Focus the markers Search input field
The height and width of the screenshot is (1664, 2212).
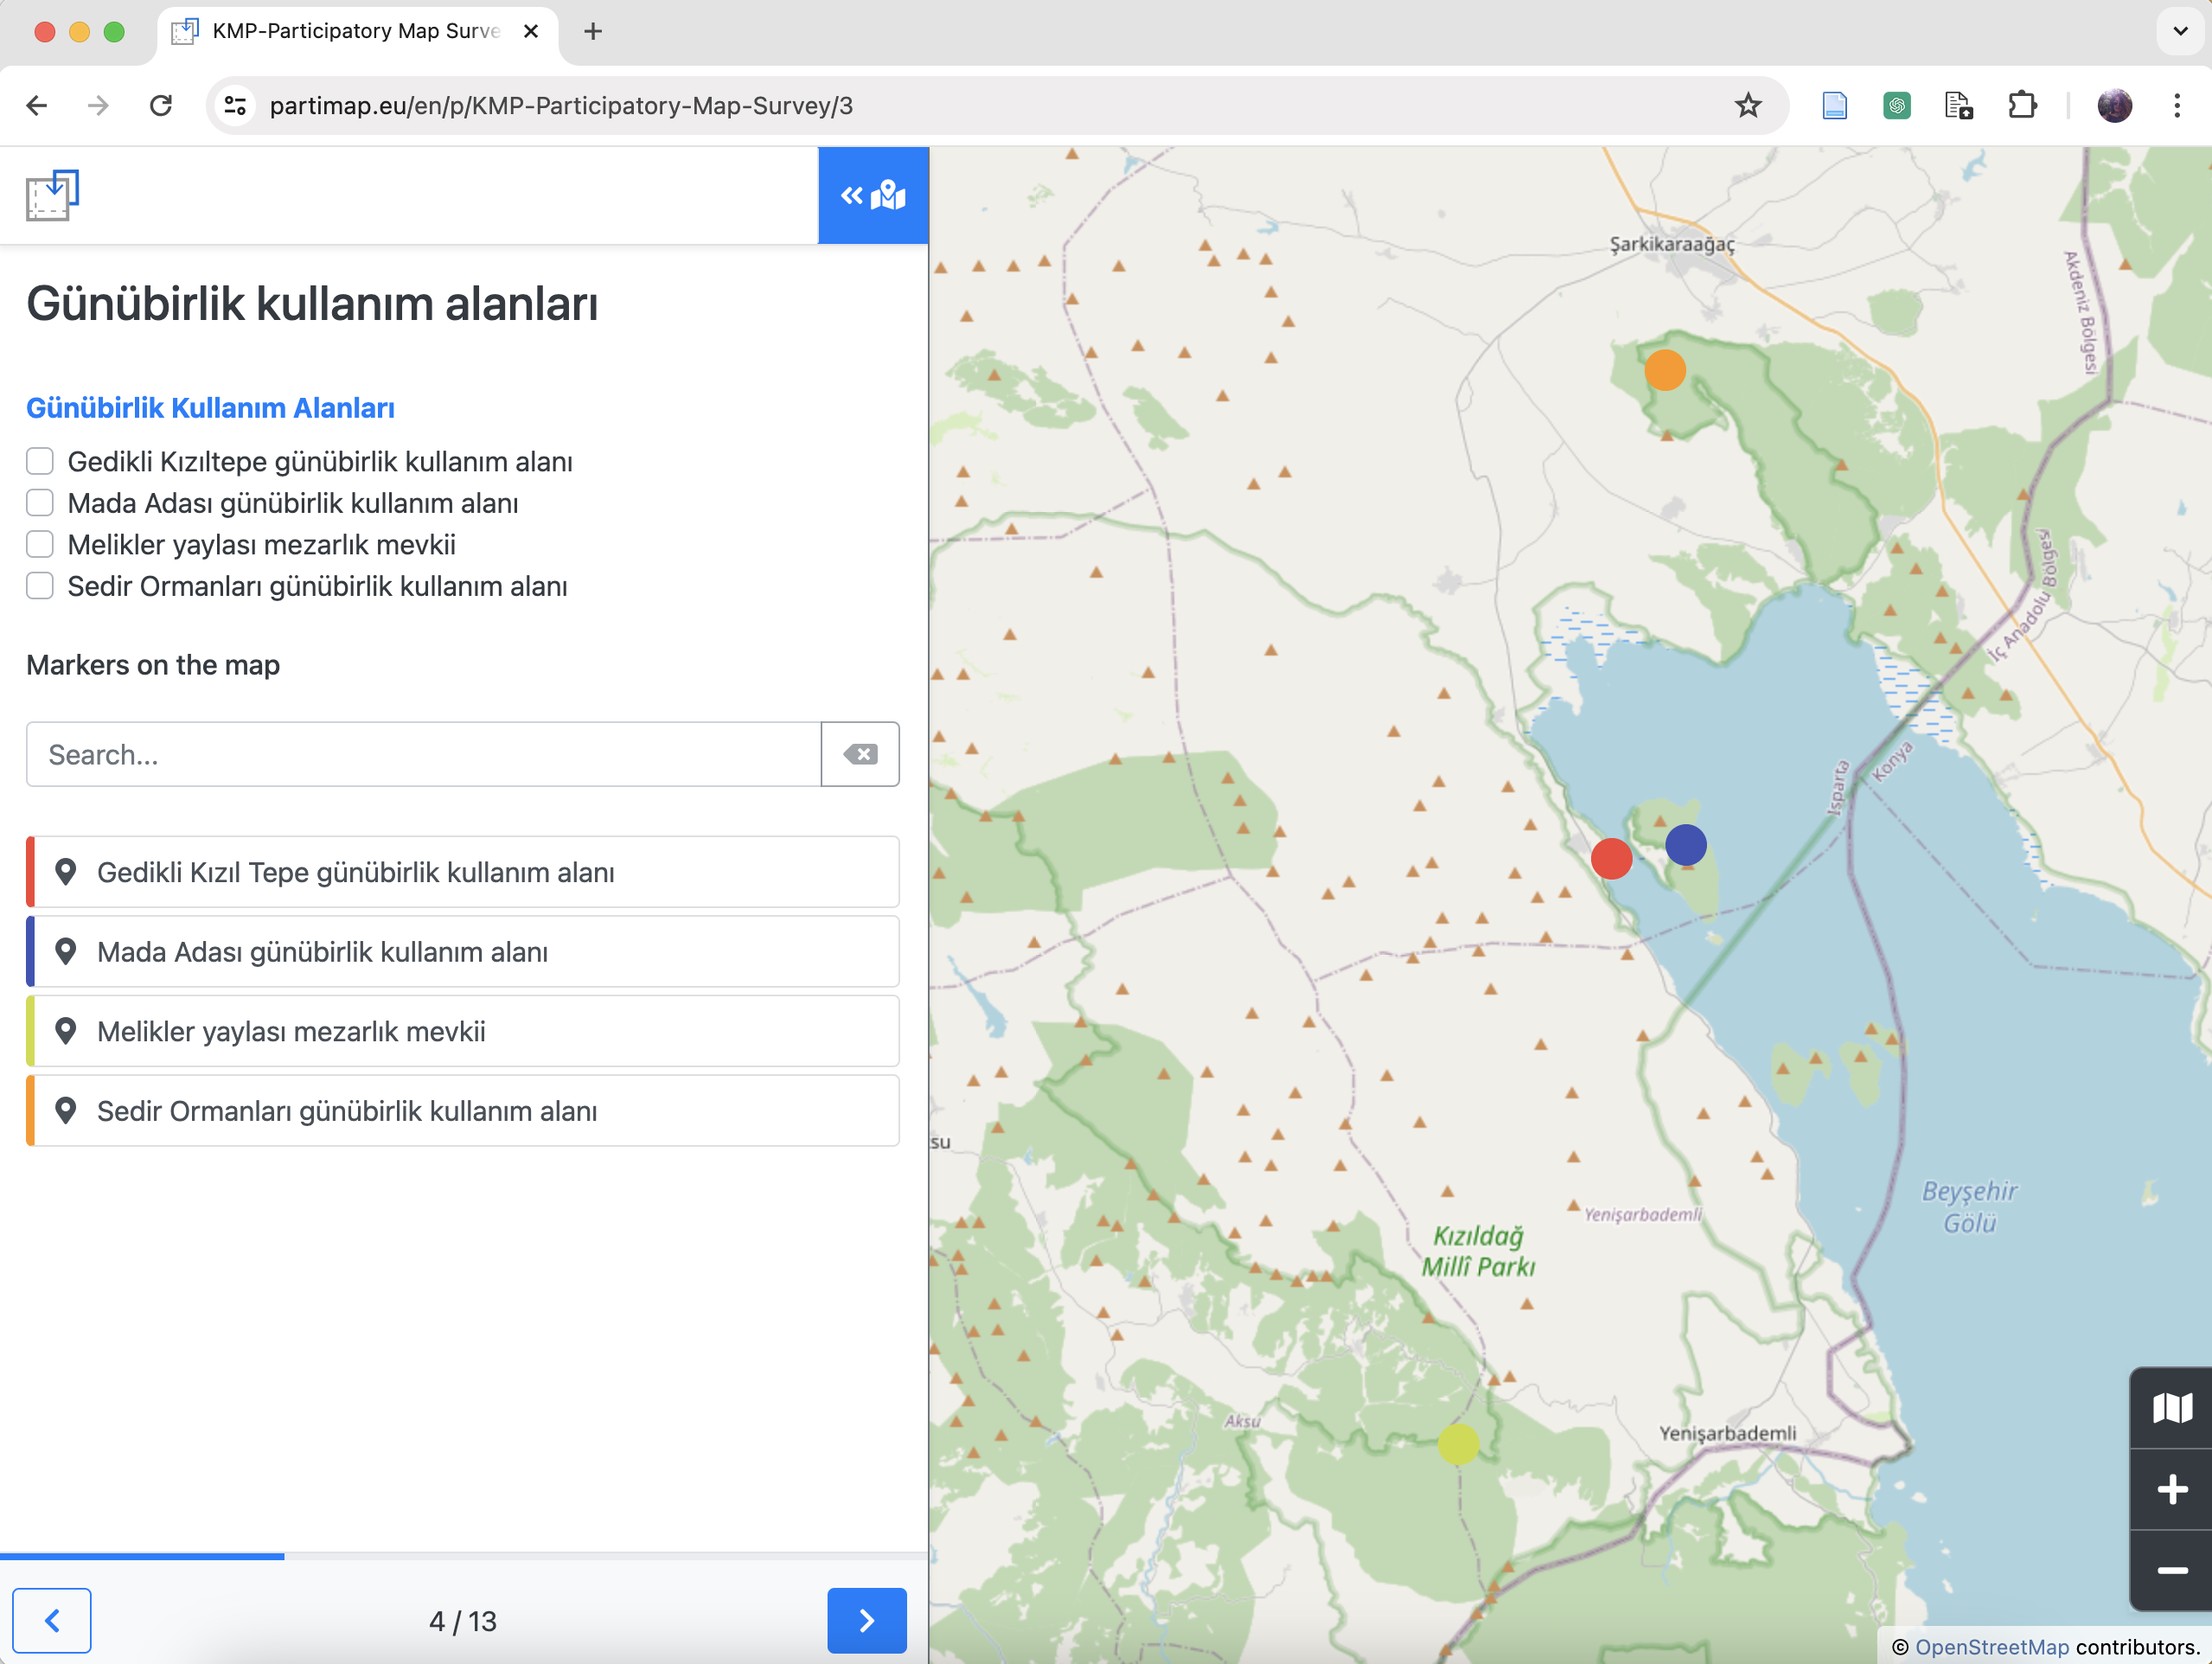click(424, 754)
